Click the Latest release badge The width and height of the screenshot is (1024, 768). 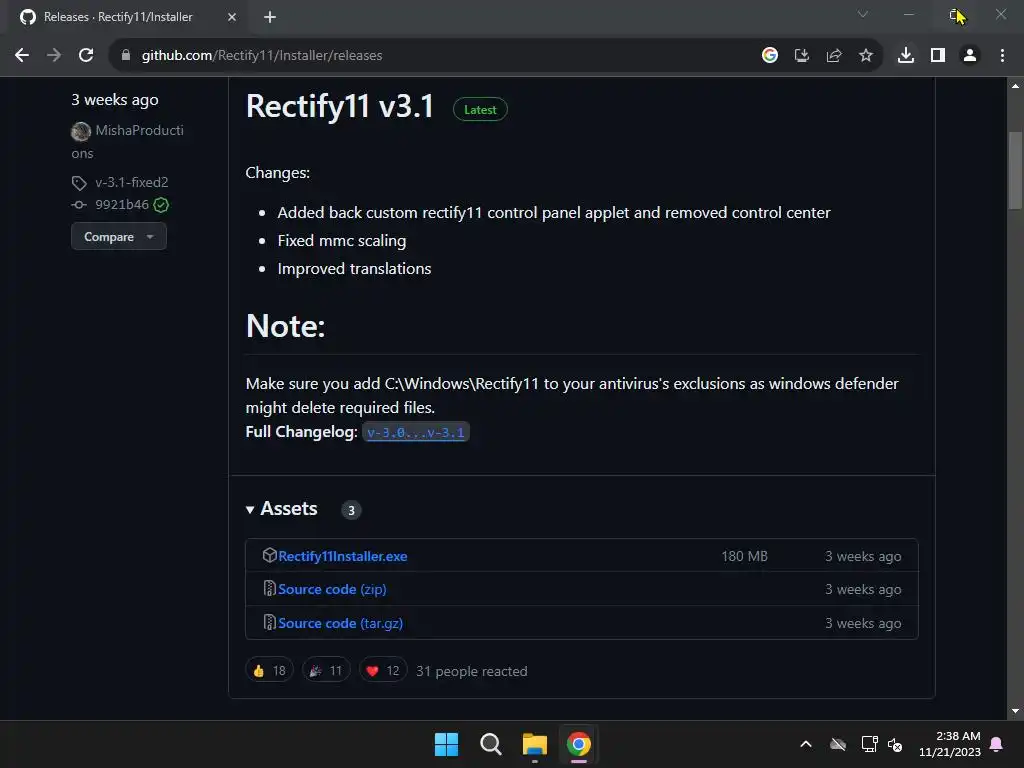[x=480, y=110]
